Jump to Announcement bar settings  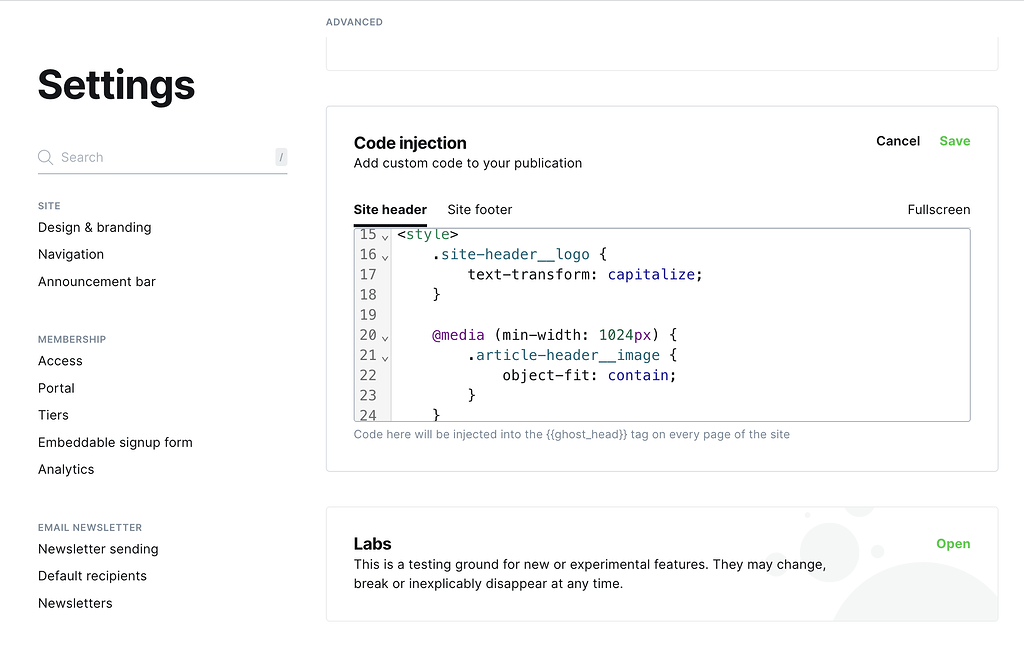coord(97,281)
